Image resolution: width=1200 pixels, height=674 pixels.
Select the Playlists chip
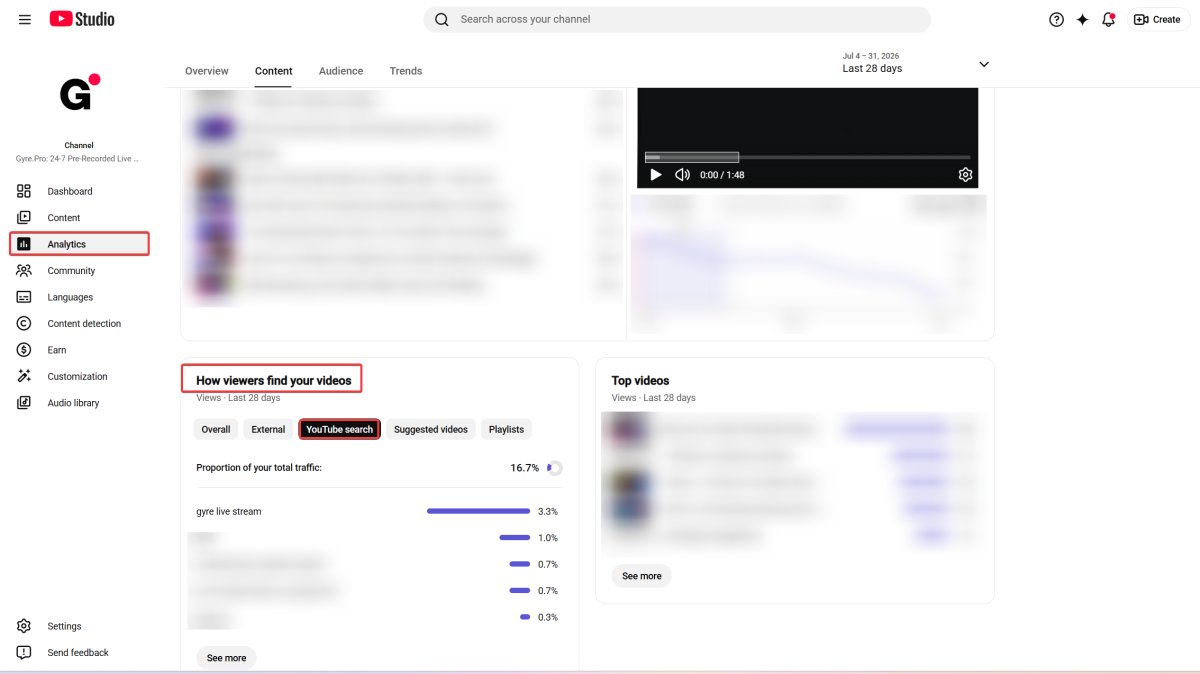pos(506,429)
